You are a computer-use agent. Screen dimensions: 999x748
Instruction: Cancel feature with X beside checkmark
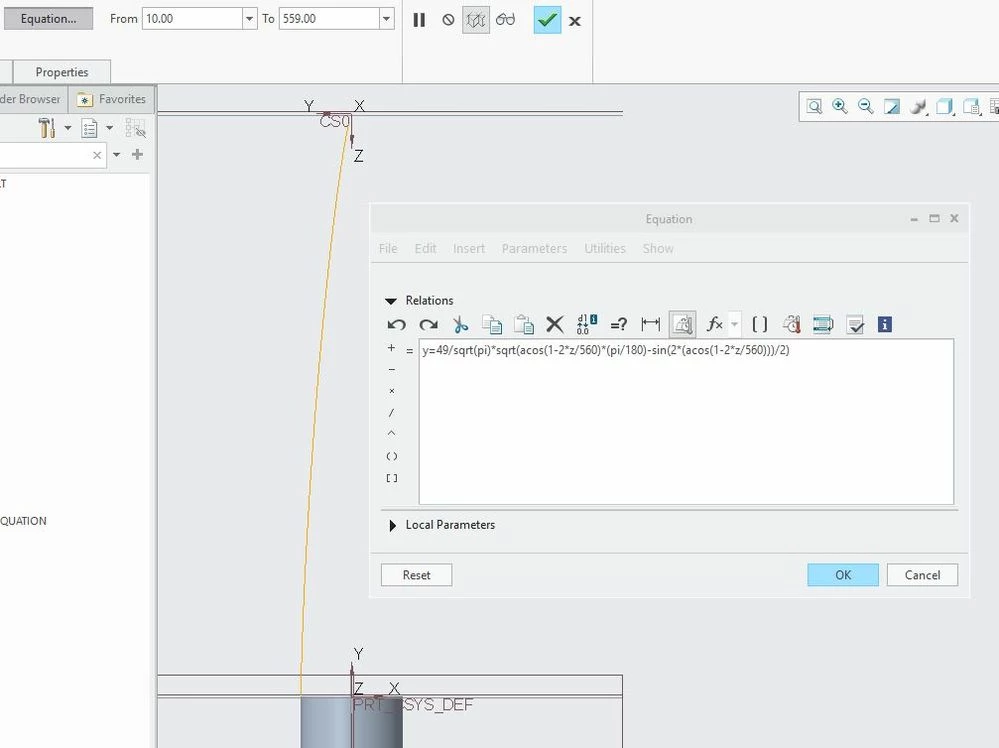575,21
